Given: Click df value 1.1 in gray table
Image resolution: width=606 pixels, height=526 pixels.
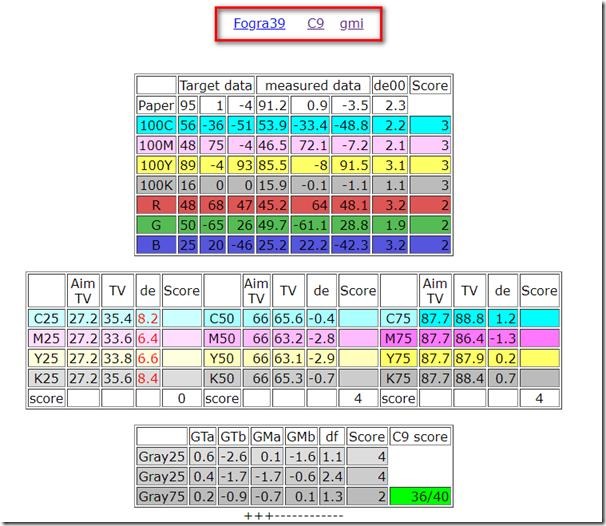Looking at the screenshot, I should [x=332, y=456].
